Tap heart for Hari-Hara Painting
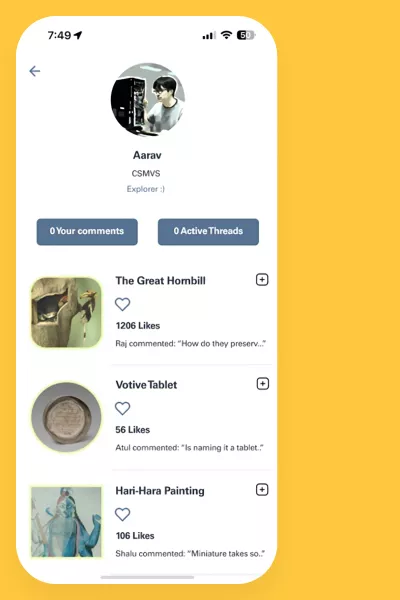This screenshot has height=600, width=400. coord(122,514)
